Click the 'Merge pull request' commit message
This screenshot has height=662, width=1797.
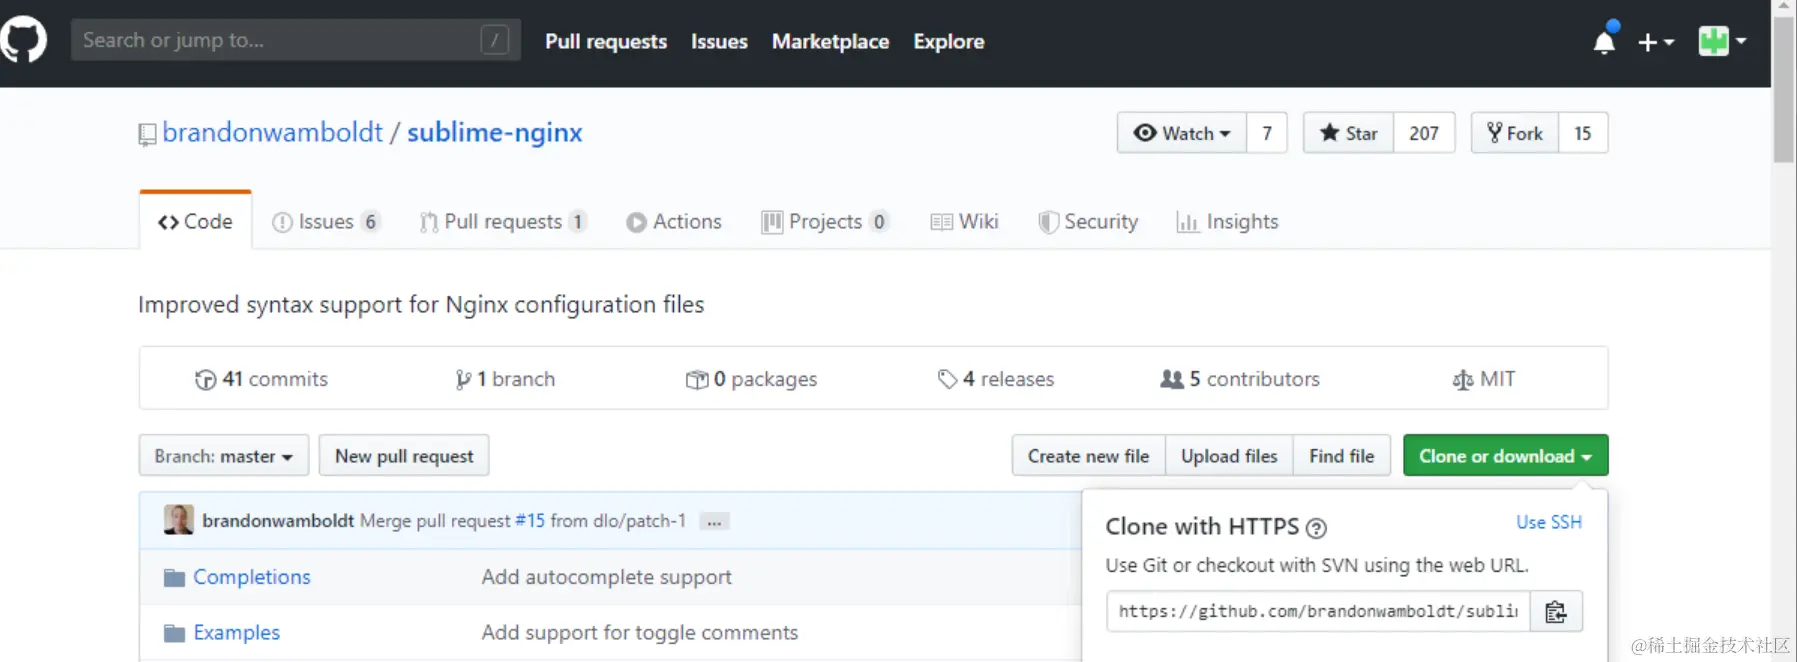coord(435,521)
